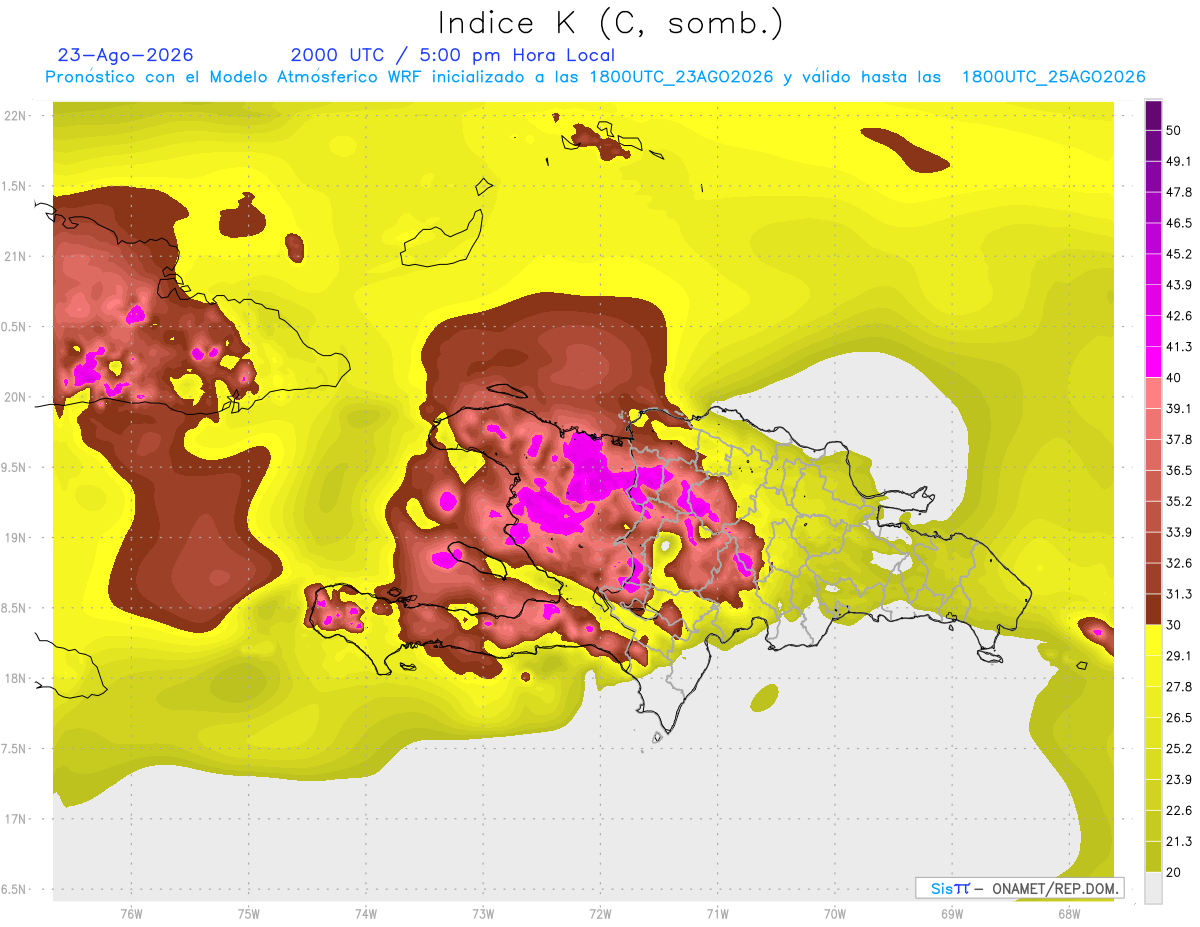Click the longitude axis label "68W"
This screenshot has width=1200, height=927.
tap(1069, 914)
